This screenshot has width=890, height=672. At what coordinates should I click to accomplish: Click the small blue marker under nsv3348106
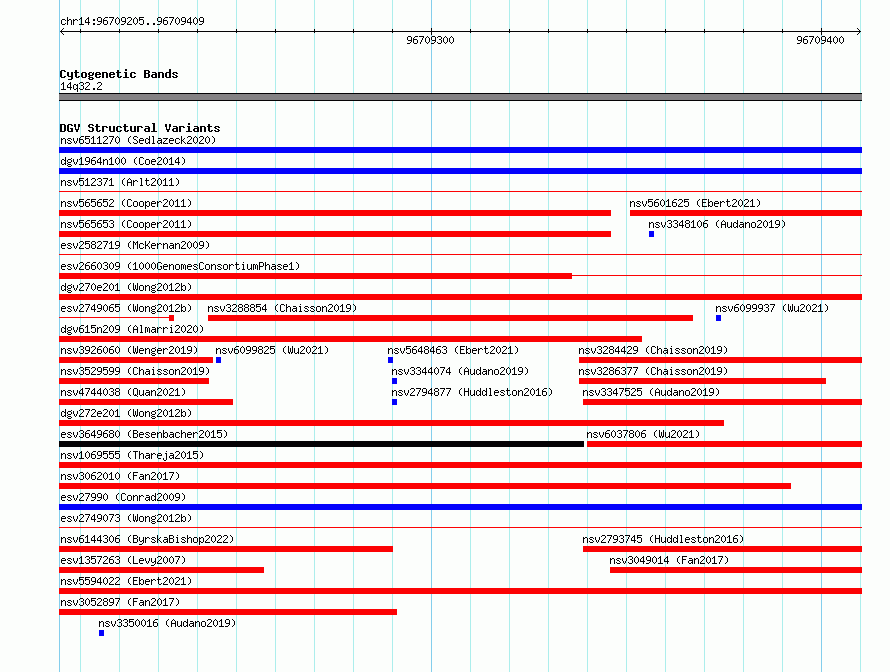coord(652,234)
